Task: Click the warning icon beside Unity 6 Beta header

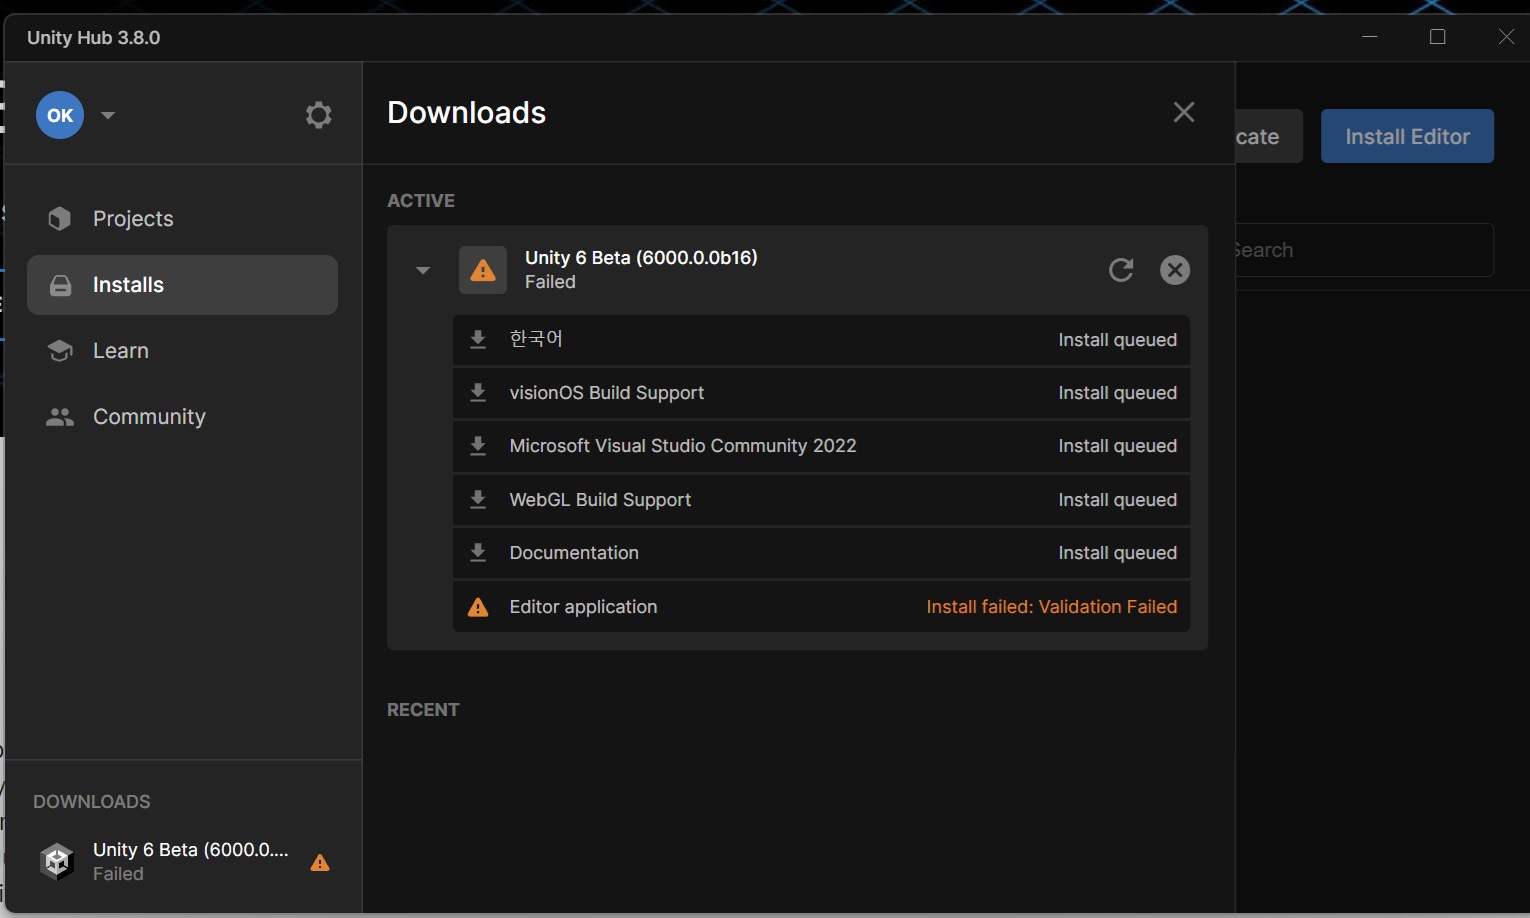Action: (483, 270)
